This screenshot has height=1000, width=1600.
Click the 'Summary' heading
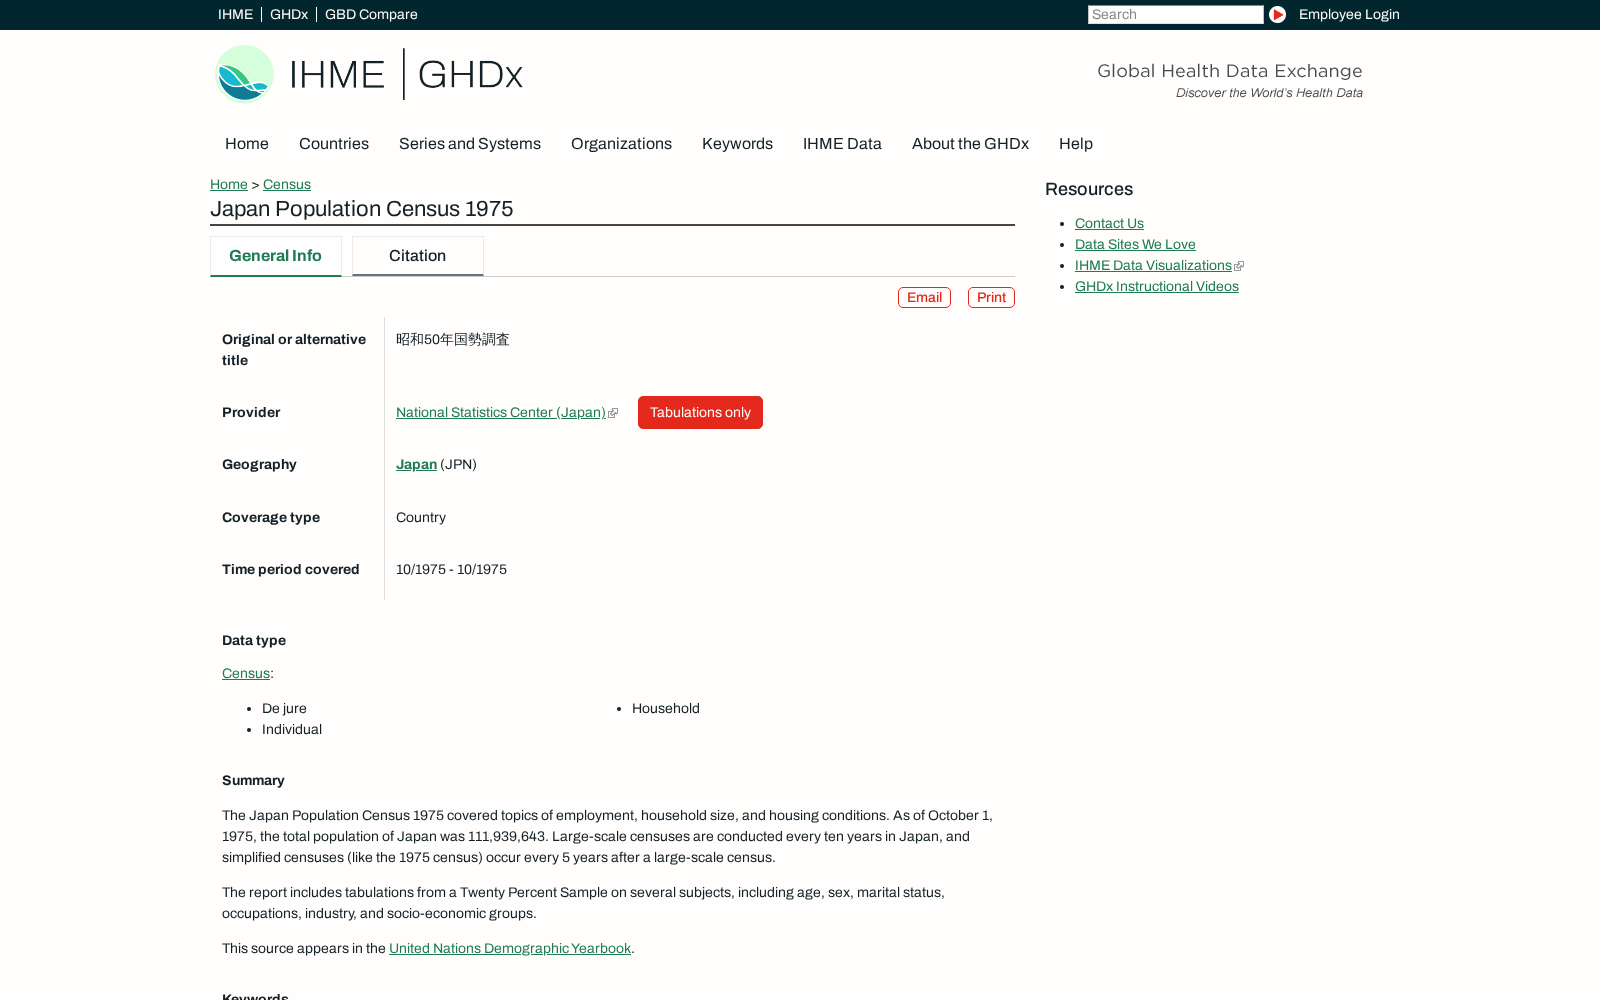pos(253,780)
